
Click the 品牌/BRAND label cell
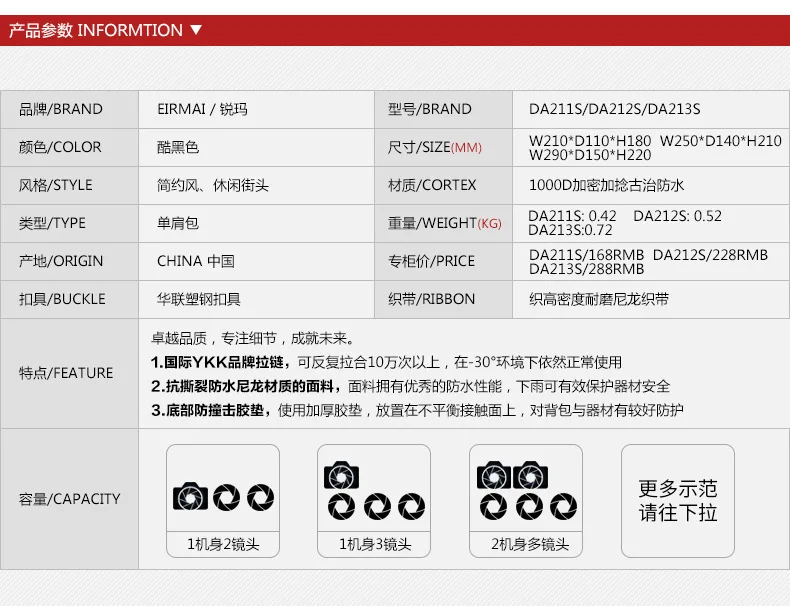pos(70,109)
